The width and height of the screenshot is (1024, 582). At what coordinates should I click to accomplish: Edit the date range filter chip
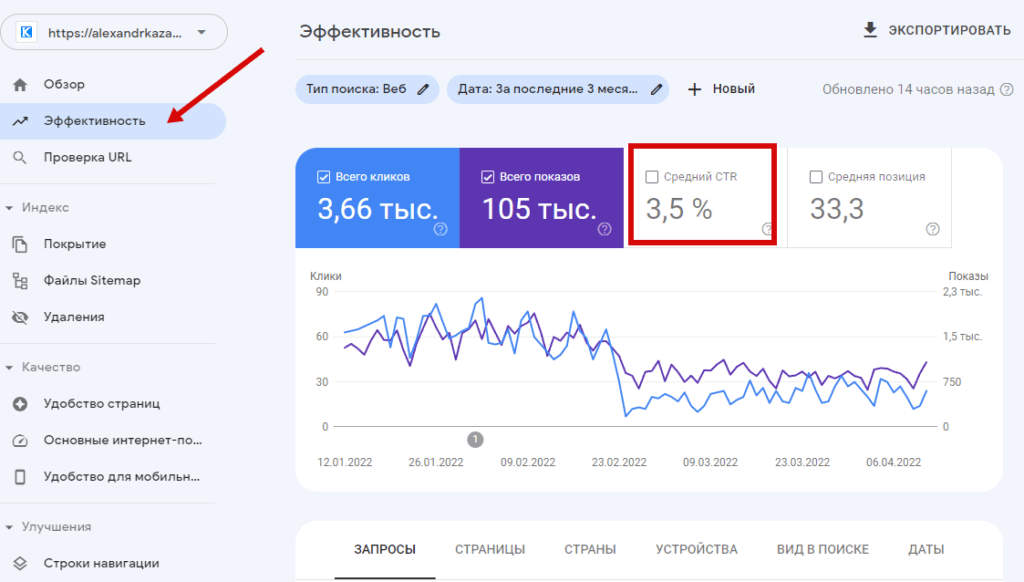tap(558, 89)
